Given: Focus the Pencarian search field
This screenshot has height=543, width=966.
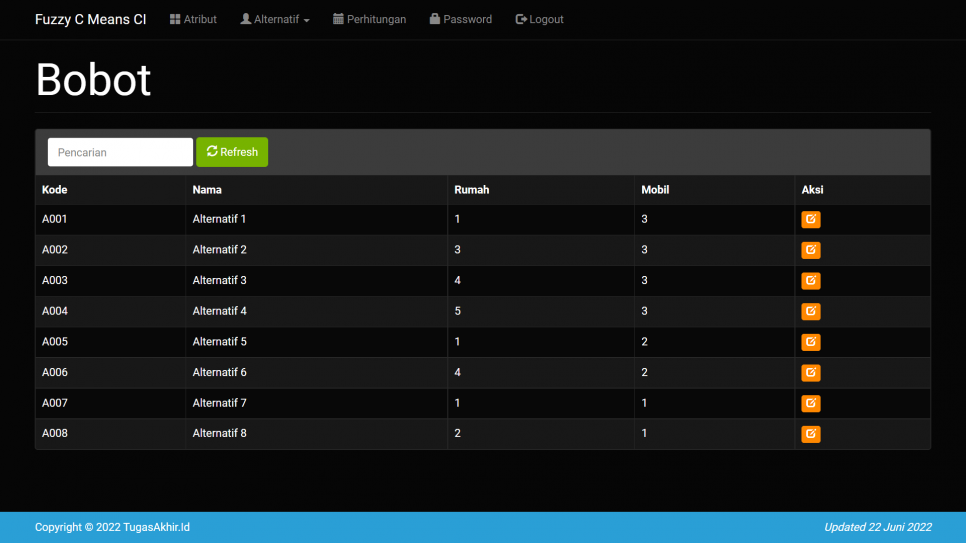Looking at the screenshot, I should pos(120,152).
